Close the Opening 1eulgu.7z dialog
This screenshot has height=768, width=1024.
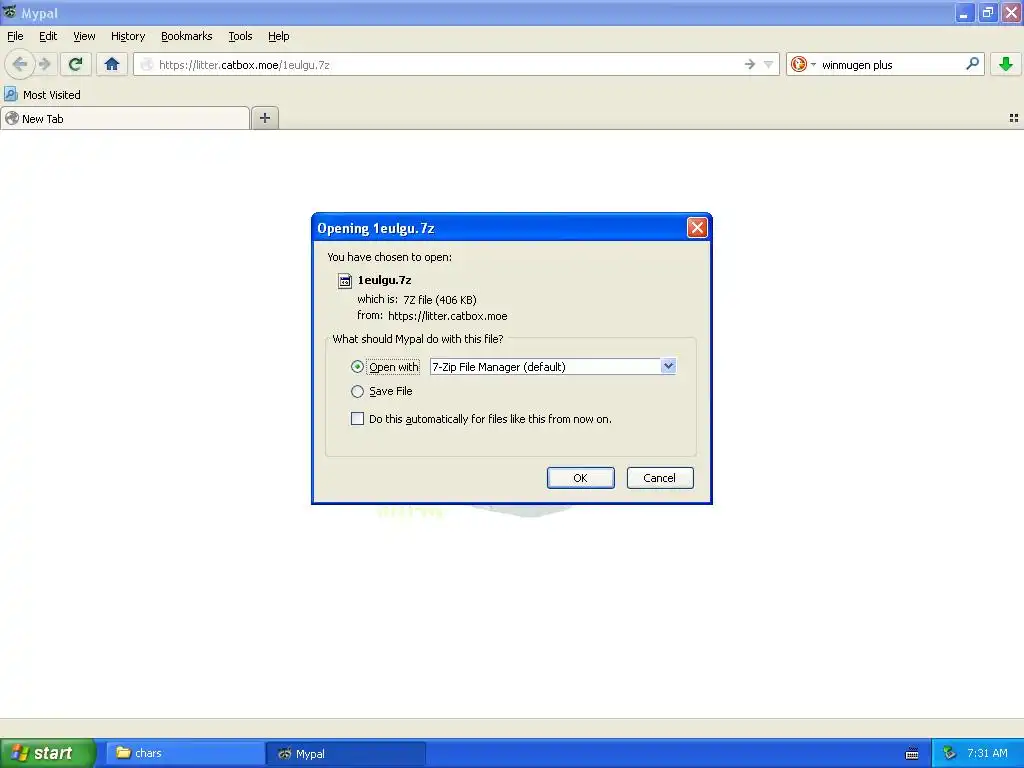(697, 228)
